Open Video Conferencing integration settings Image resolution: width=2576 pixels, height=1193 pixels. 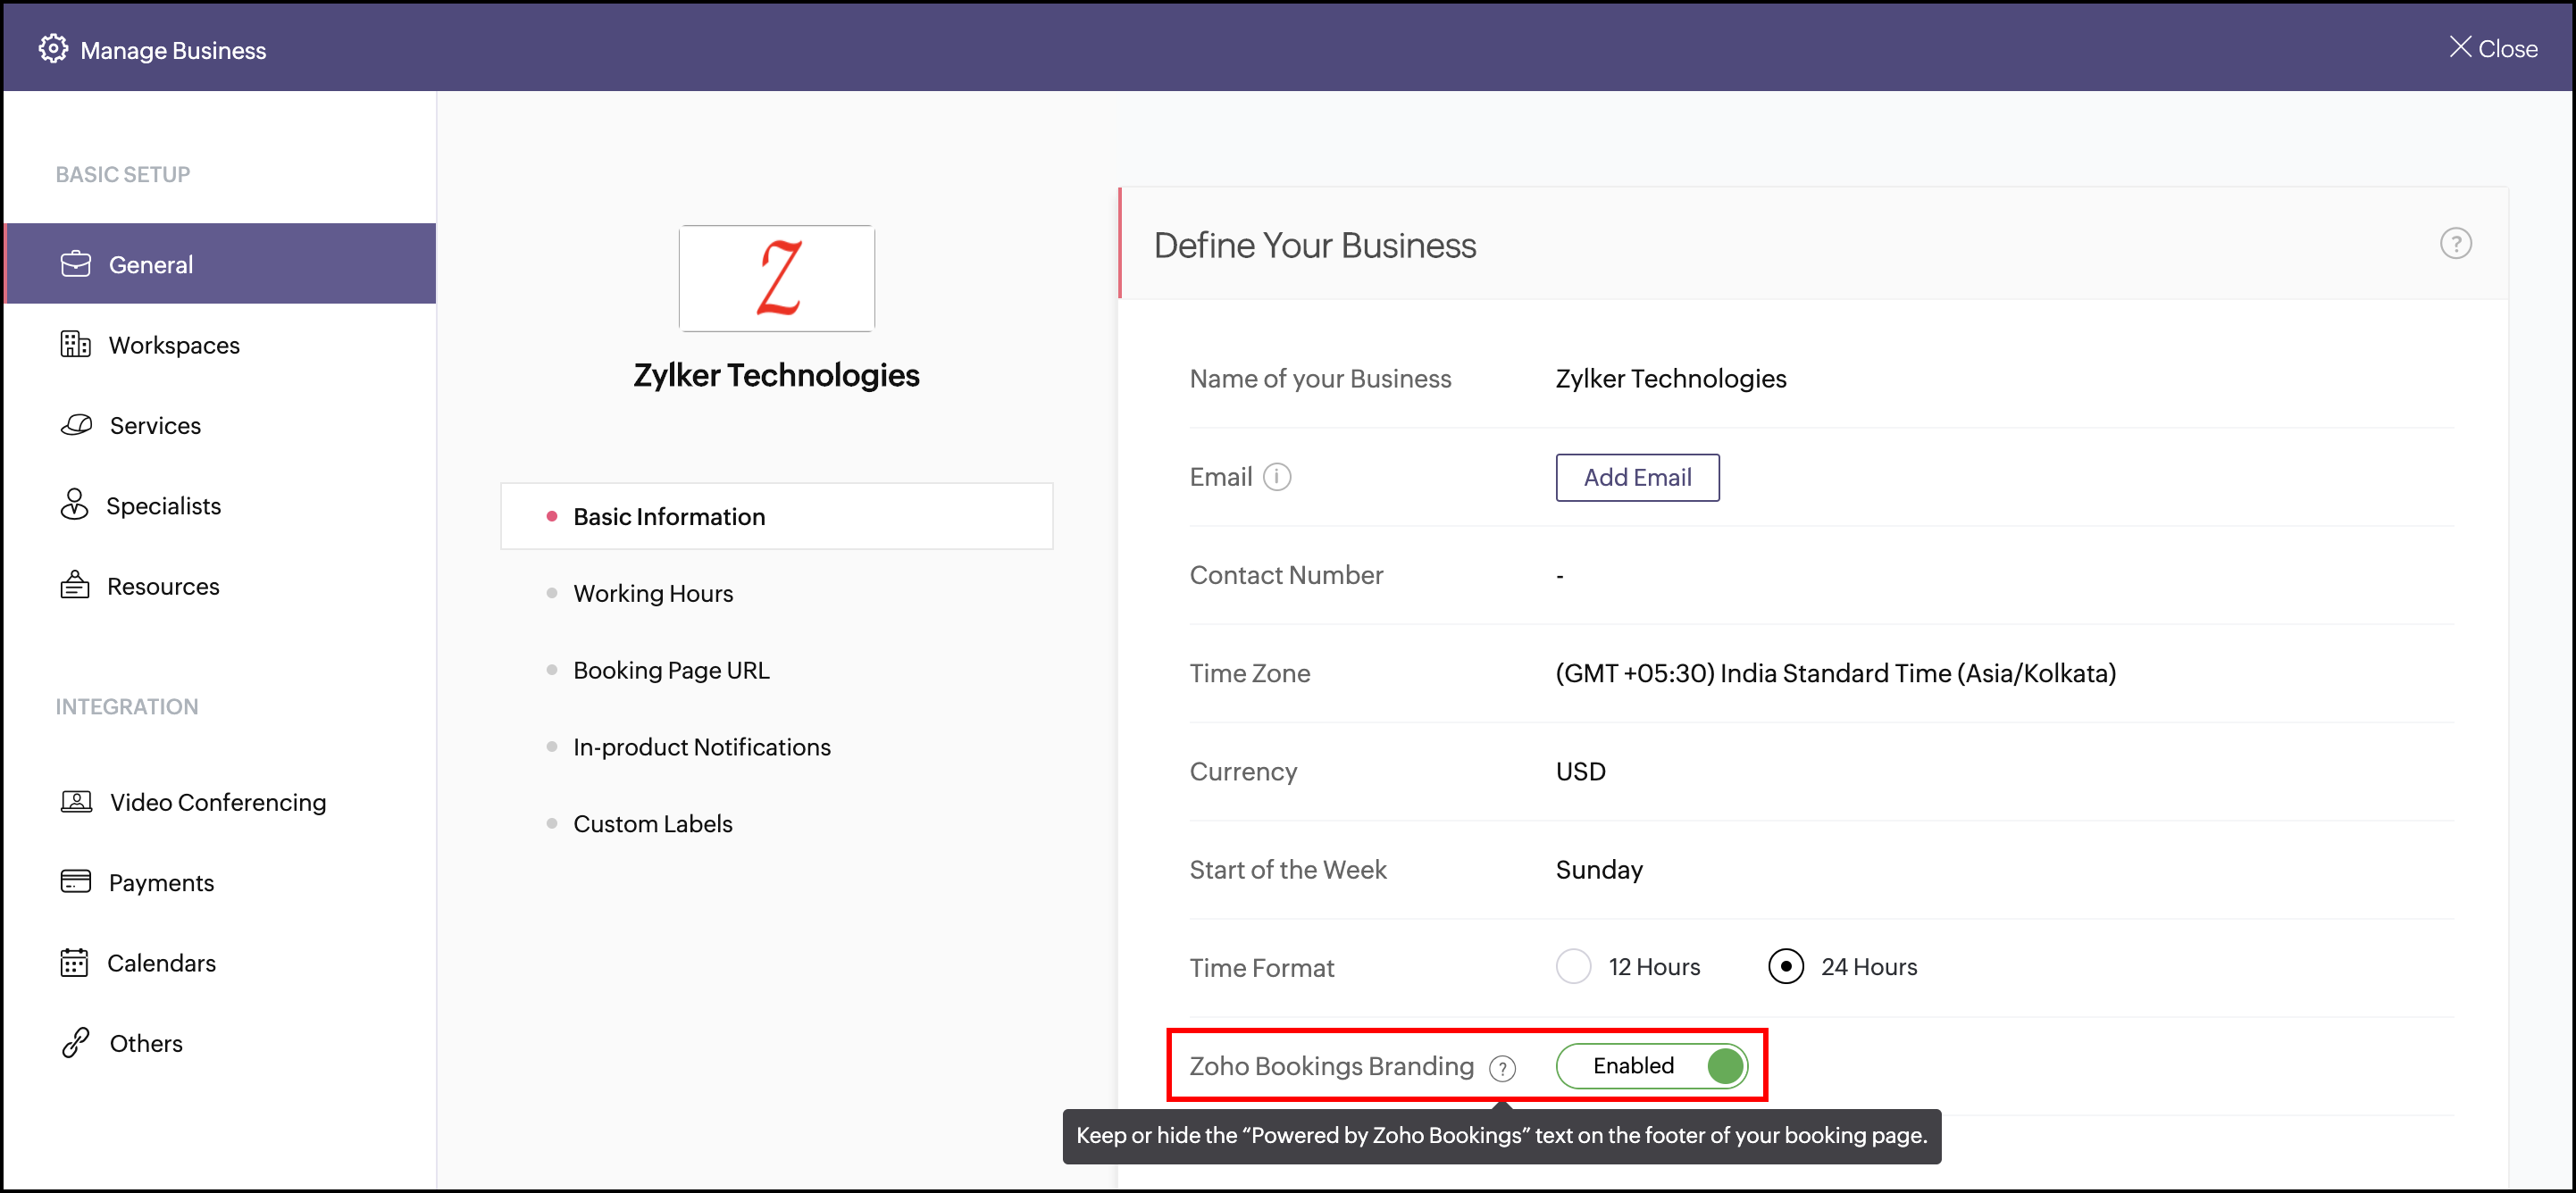[x=217, y=802]
